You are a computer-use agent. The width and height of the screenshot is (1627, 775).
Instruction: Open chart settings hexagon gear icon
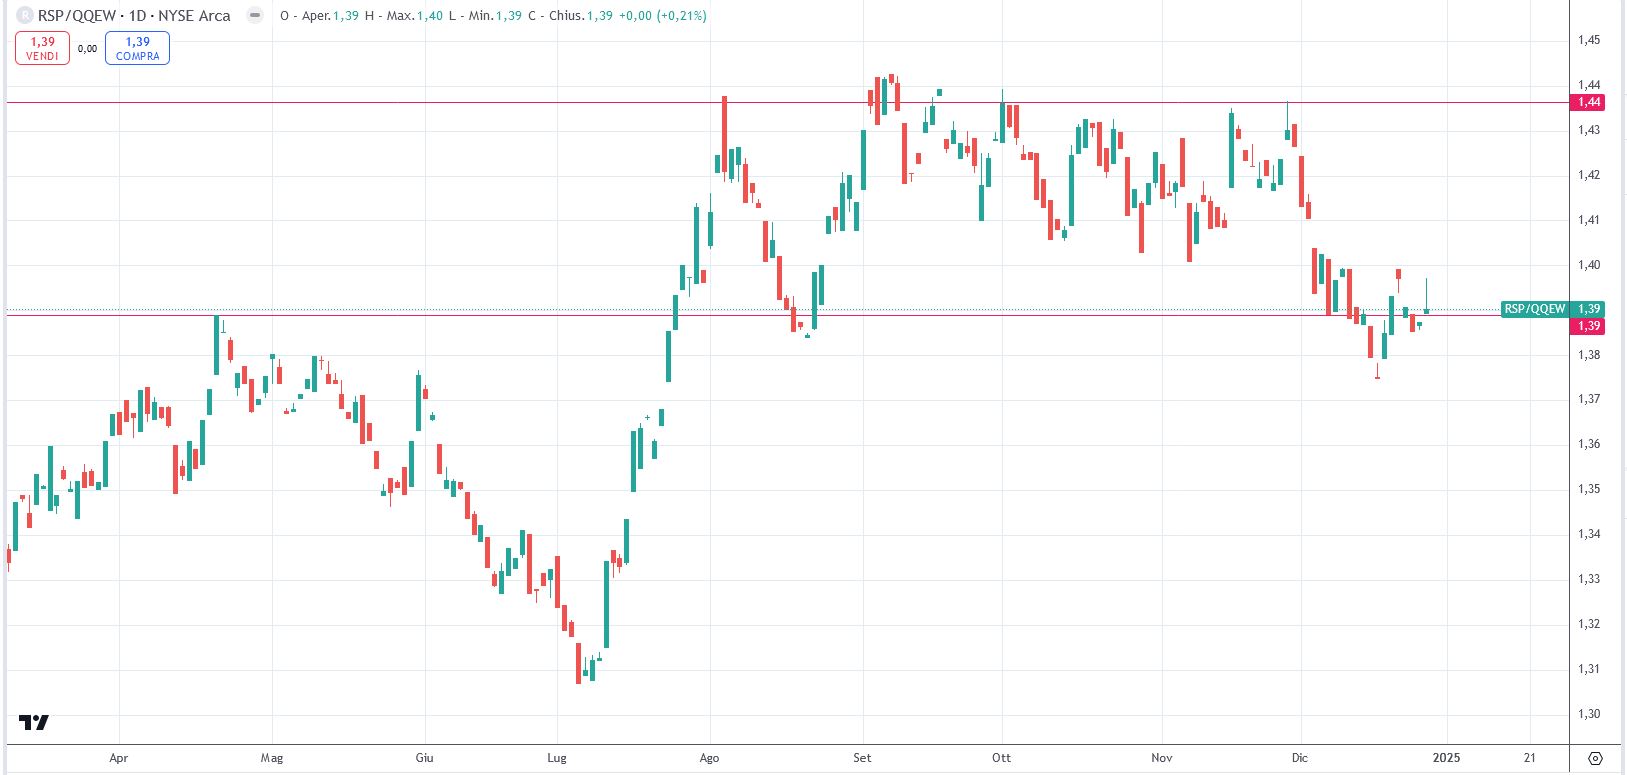pyautogui.click(x=1596, y=758)
